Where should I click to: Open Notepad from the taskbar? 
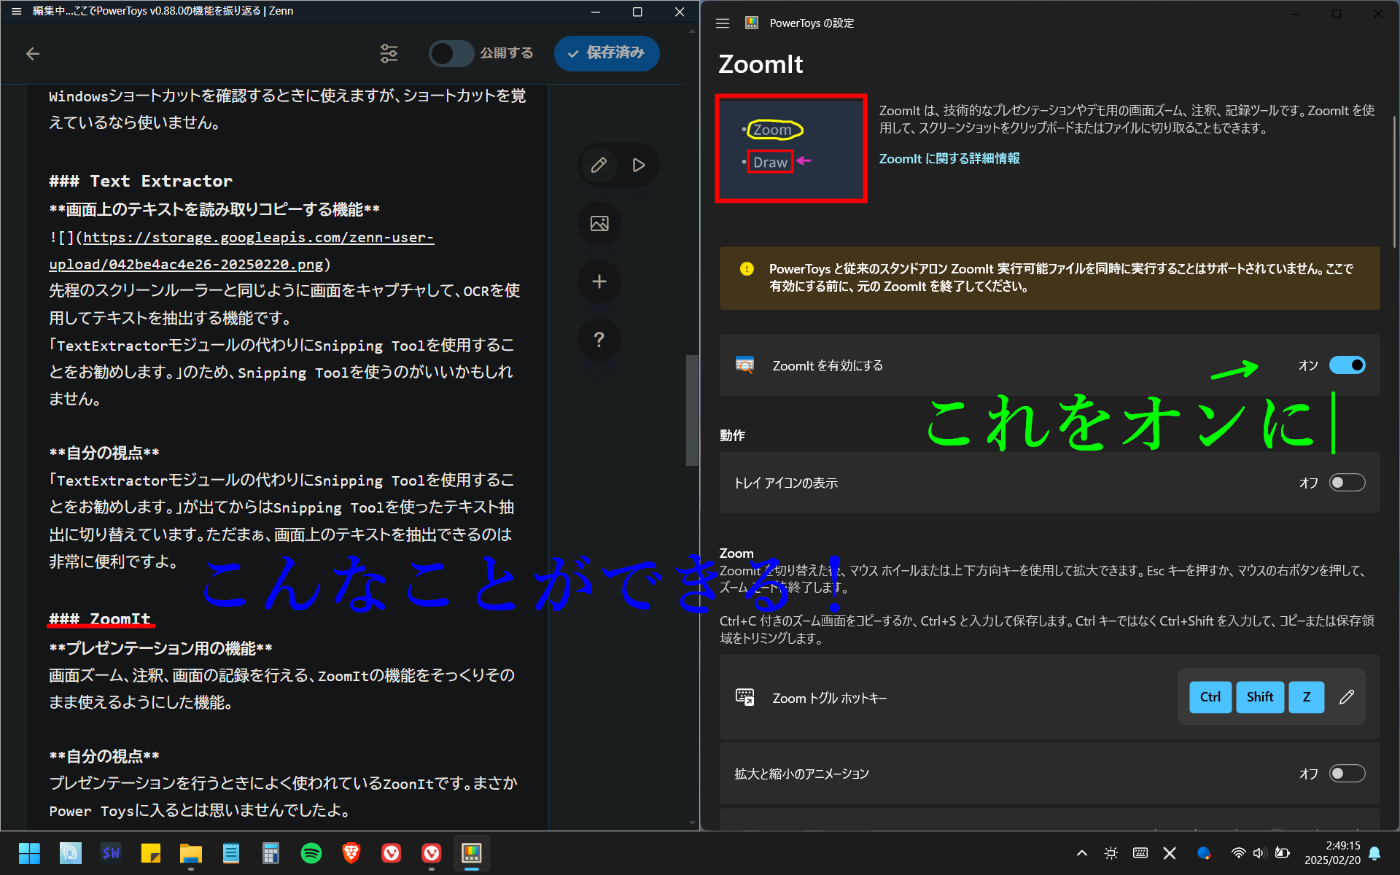tap(231, 853)
